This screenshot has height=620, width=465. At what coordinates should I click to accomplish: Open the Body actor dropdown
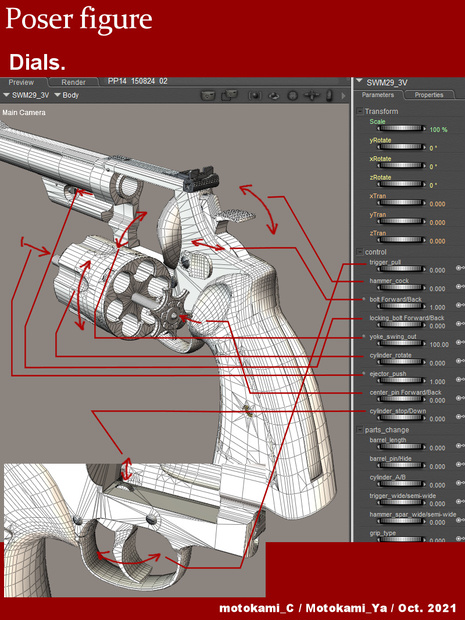(66, 95)
